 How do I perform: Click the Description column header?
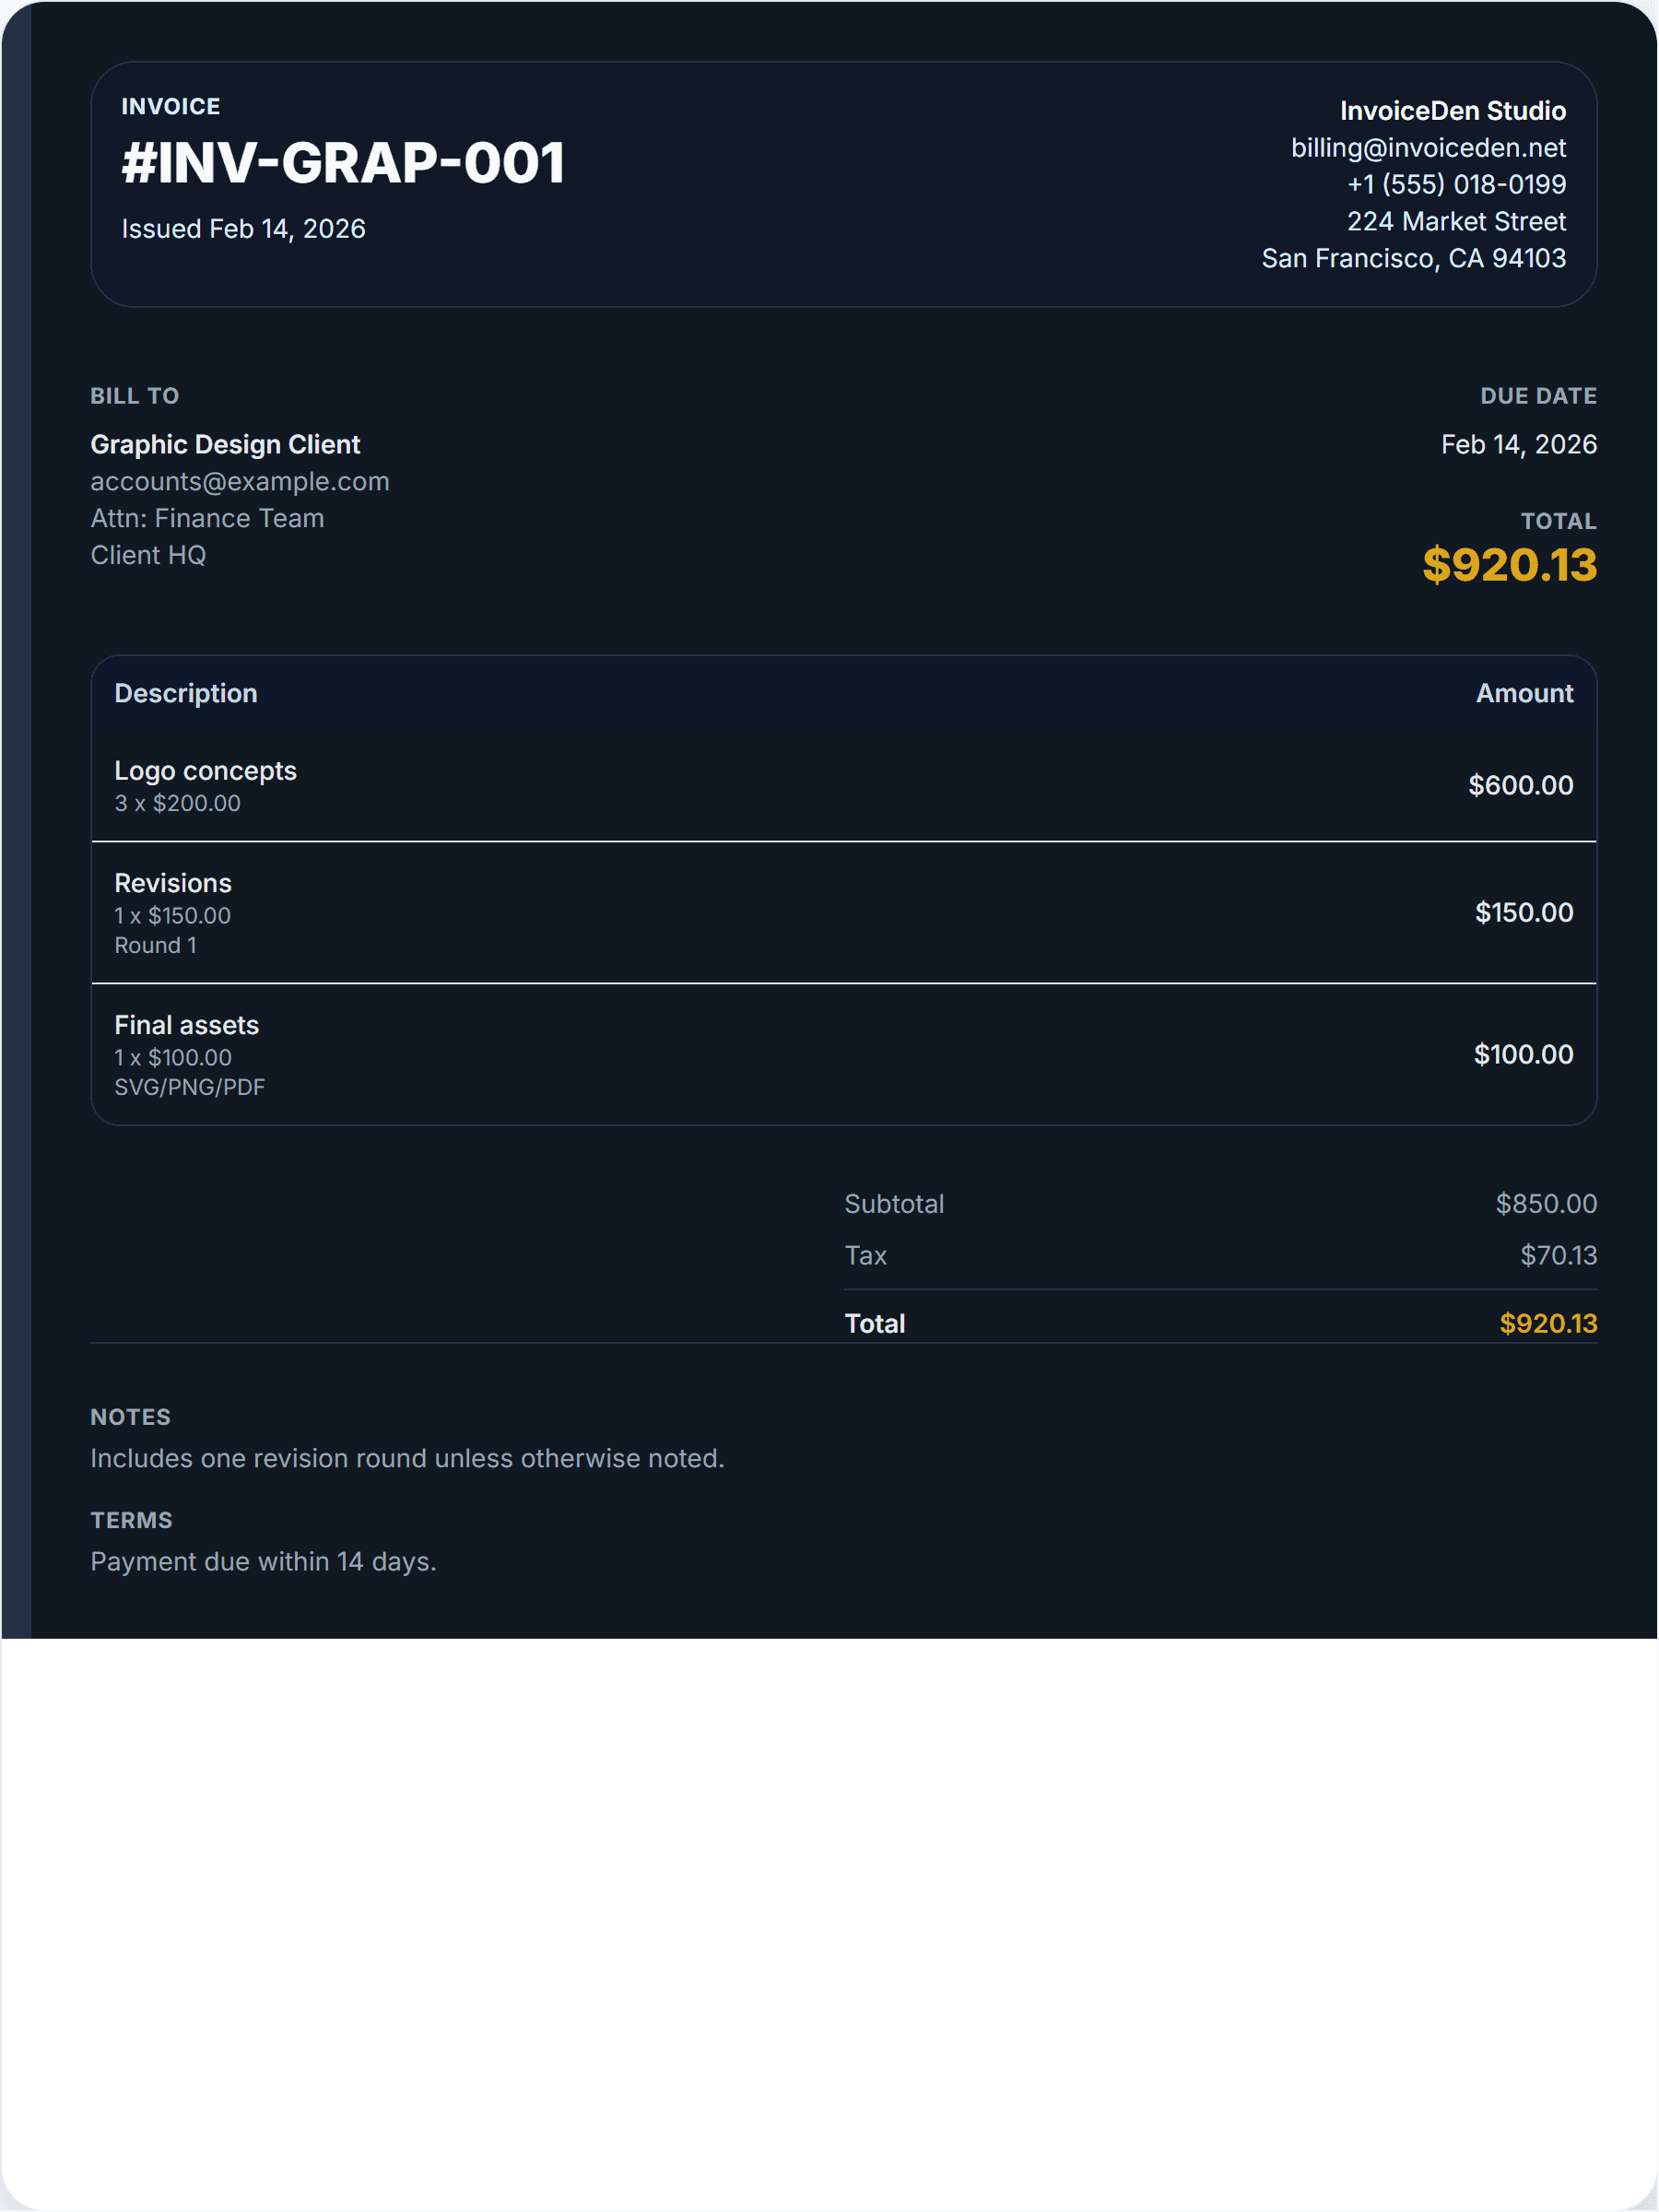click(x=186, y=693)
